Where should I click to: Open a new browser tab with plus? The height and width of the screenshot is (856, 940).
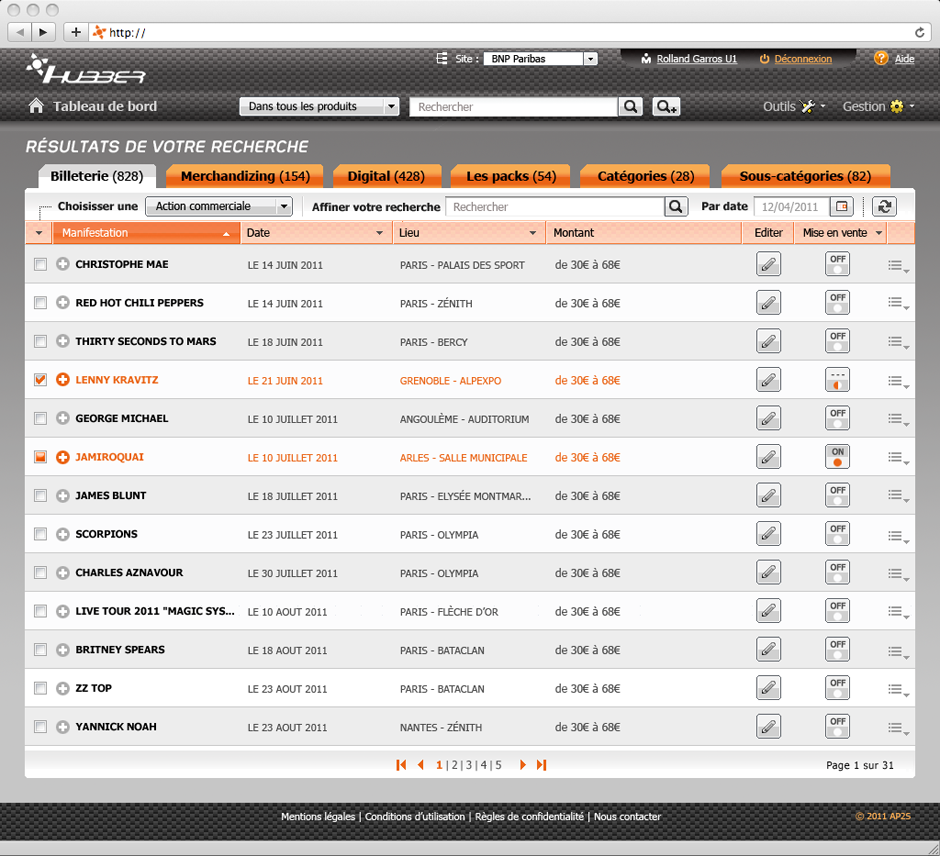(76, 32)
